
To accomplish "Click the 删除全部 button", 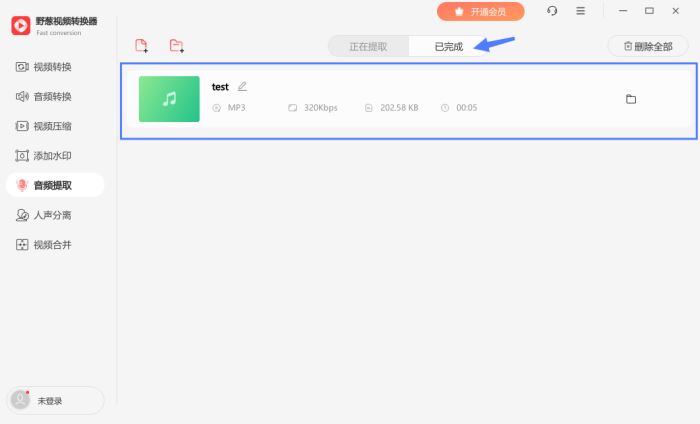I will (x=648, y=46).
